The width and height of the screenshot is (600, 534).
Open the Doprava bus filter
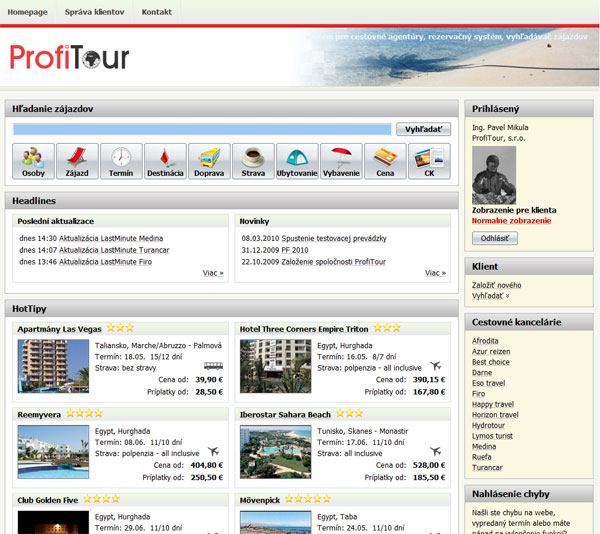point(209,161)
